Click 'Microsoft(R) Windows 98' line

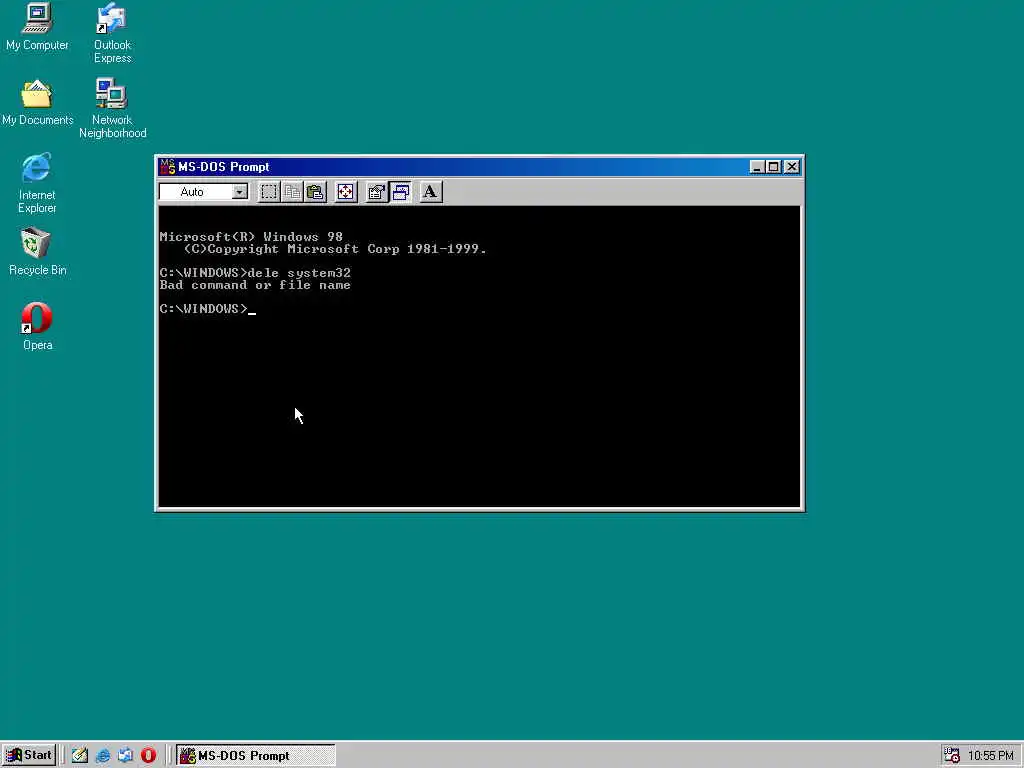point(251,236)
